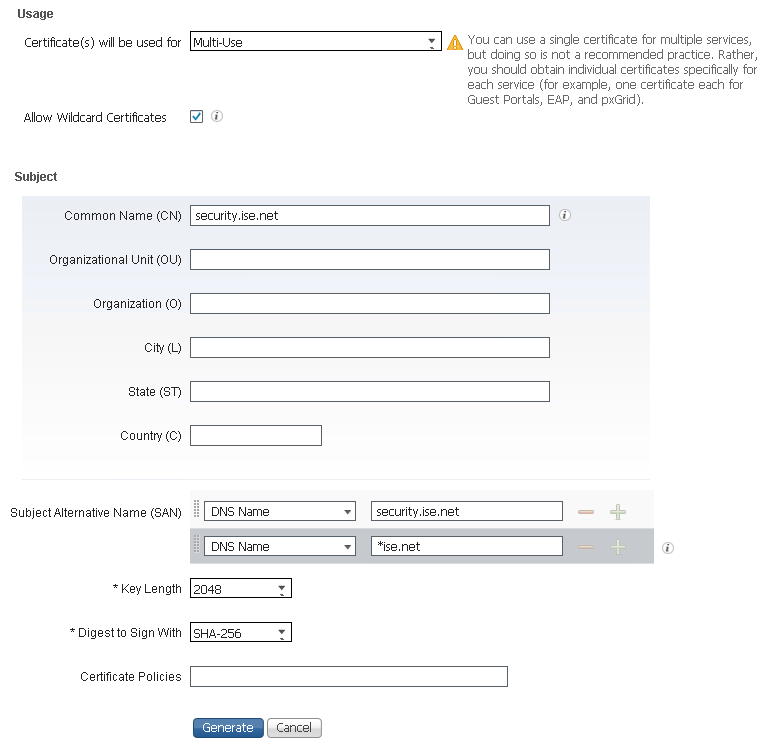Focus the Organization (O) field
This screenshot has width=764, height=745.
click(x=370, y=303)
